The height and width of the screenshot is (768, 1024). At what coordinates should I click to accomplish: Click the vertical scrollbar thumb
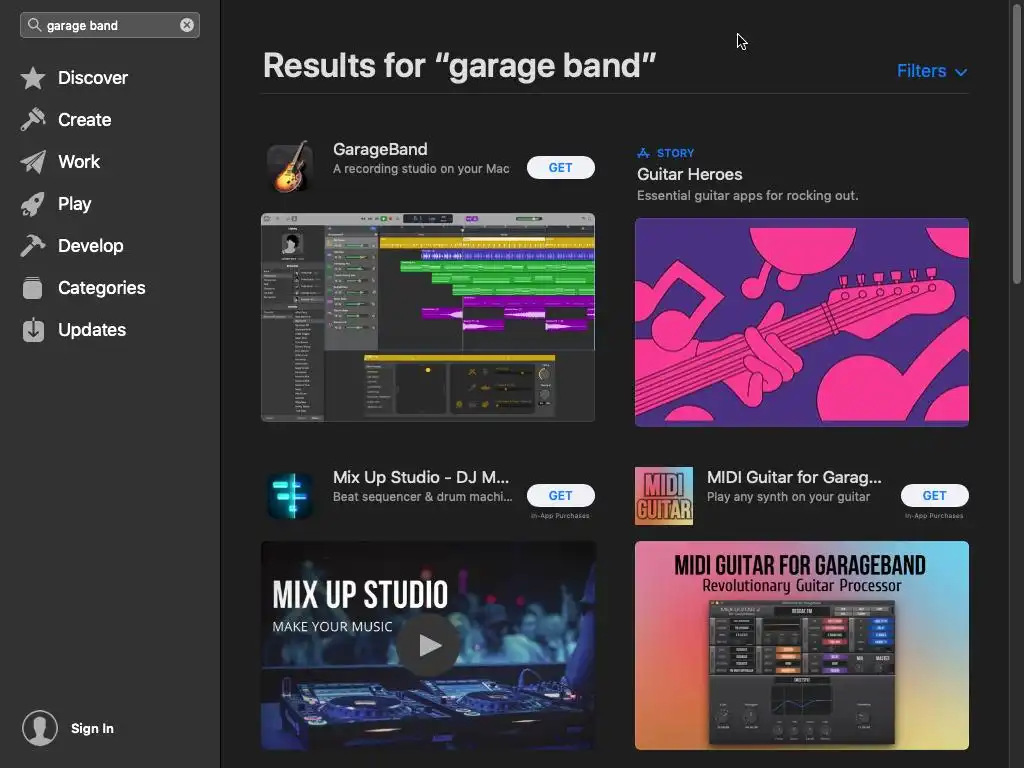[x=1017, y=142]
